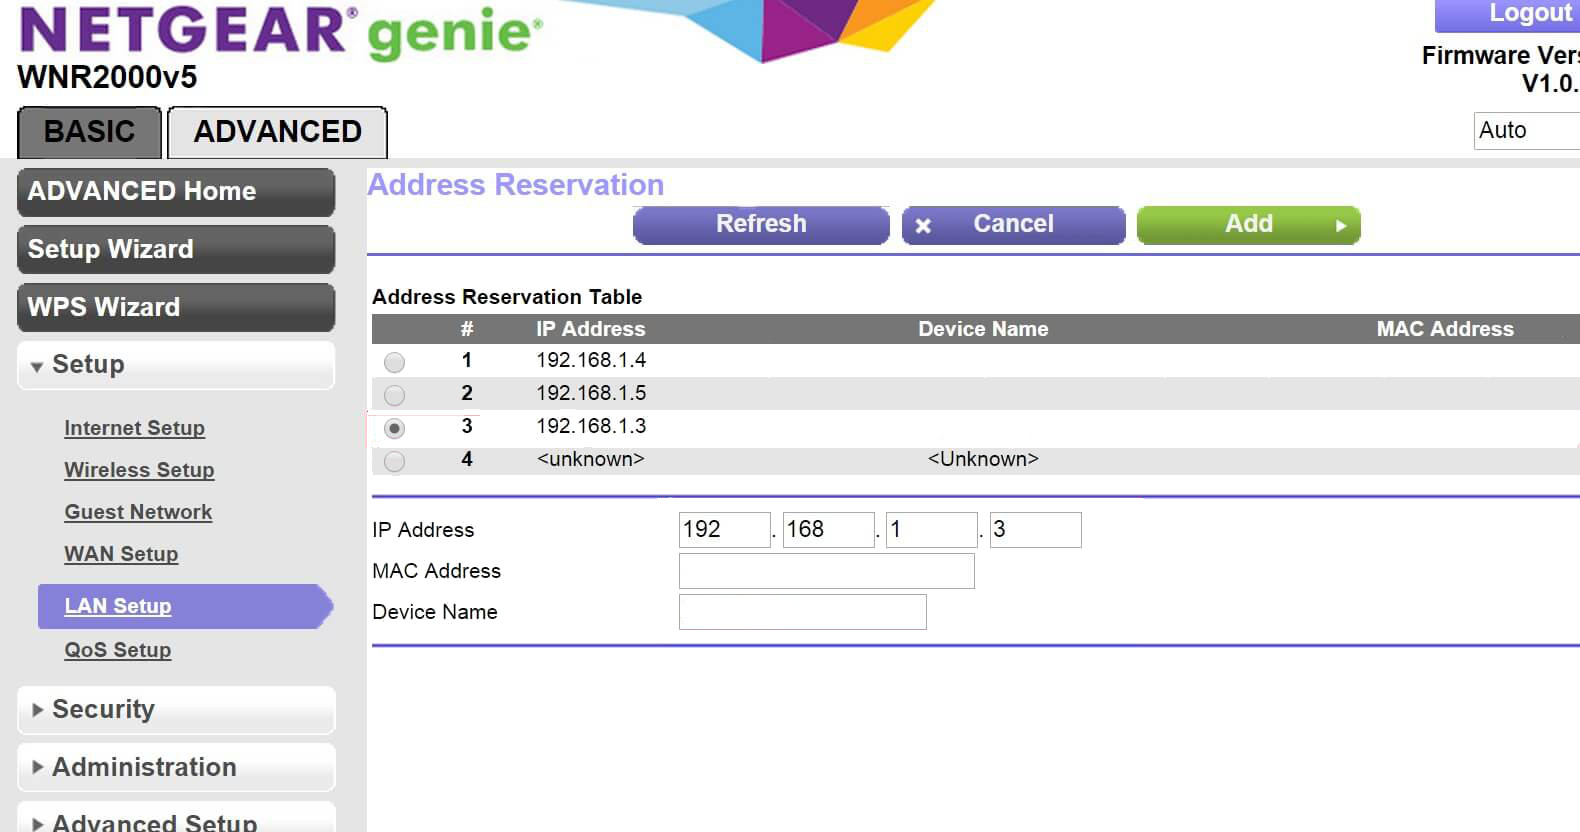Click the fourth IP octet field
This screenshot has height=832, width=1580.
[1035, 530]
